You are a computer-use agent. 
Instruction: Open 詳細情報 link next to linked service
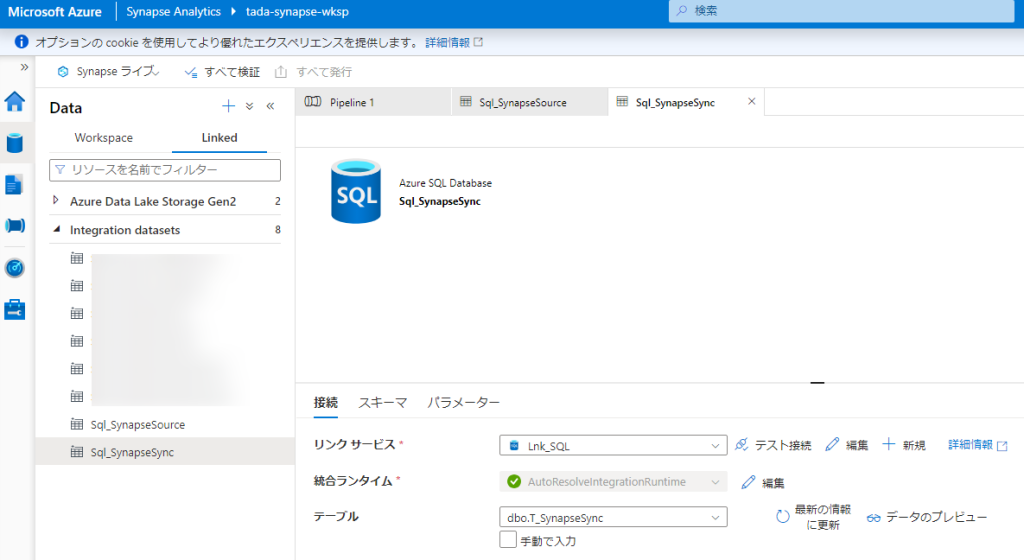pos(978,445)
